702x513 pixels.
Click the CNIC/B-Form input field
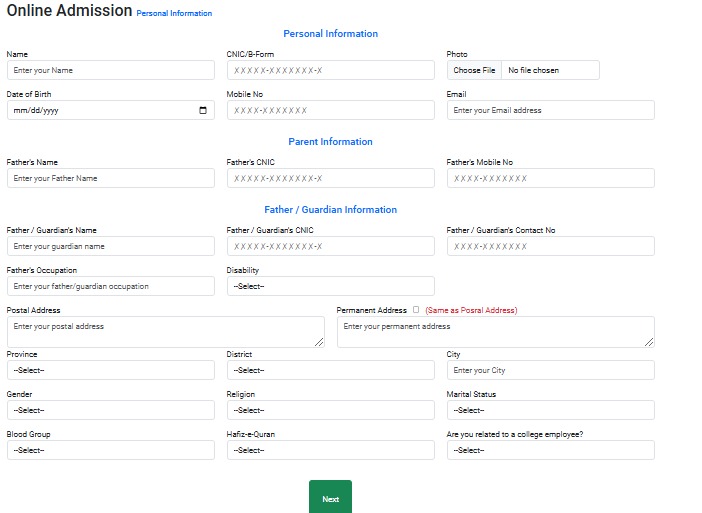pos(330,70)
